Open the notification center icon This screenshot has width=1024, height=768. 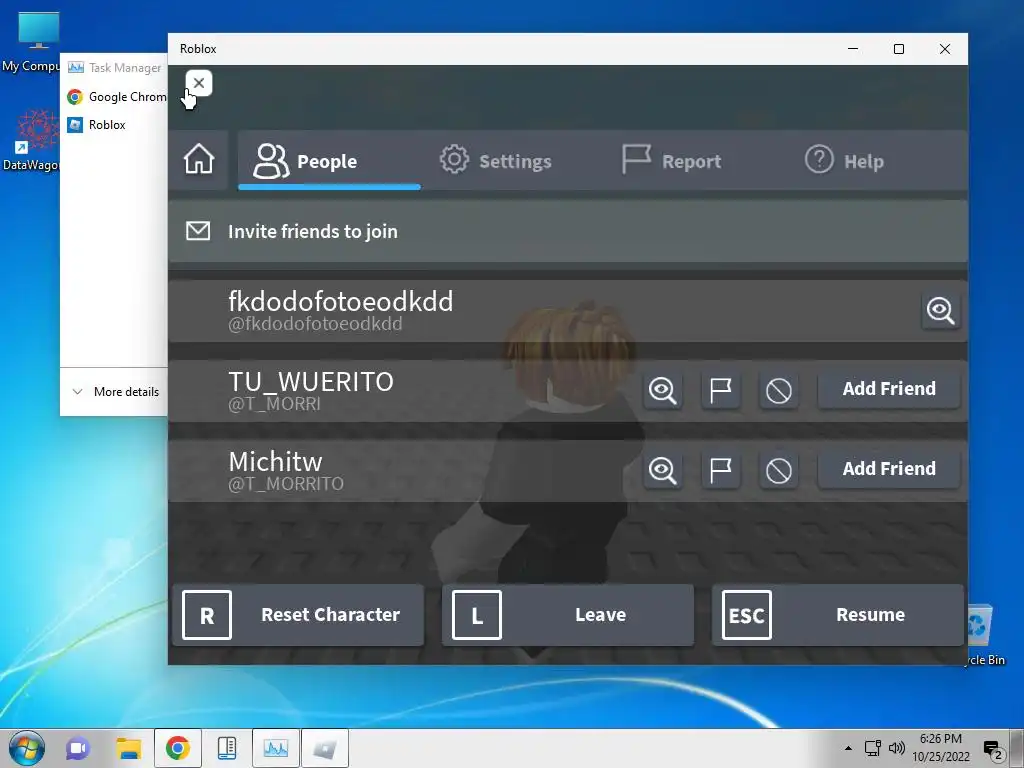point(993,750)
